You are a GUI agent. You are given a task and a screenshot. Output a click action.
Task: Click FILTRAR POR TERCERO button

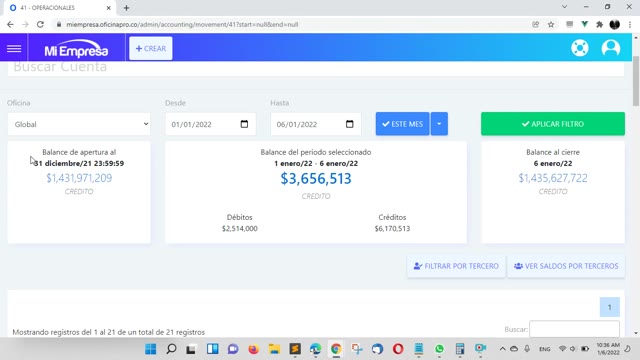pyautogui.click(x=456, y=266)
